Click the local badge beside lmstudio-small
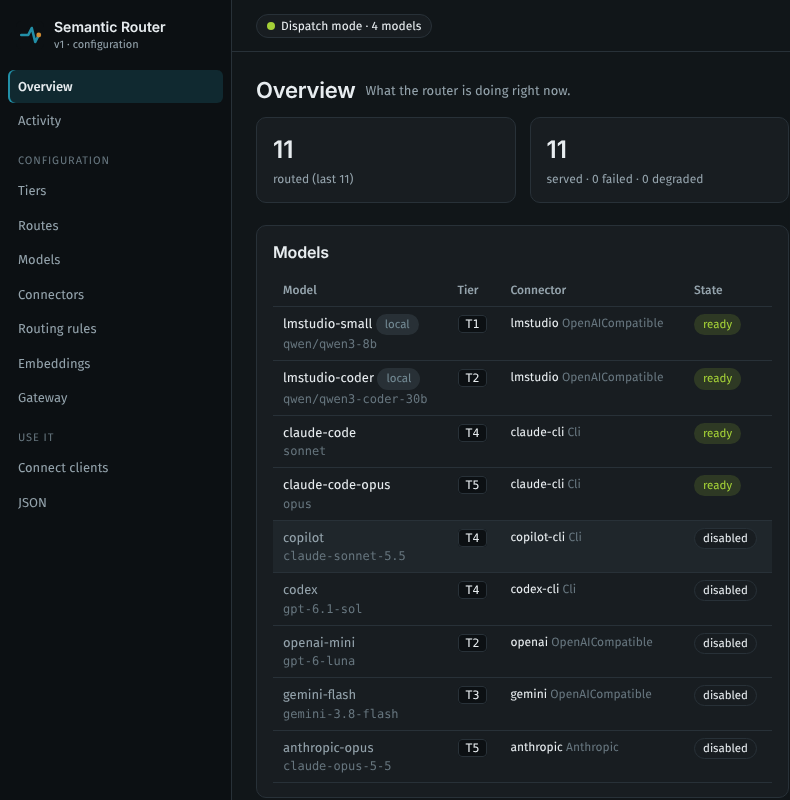 click(x=397, y=324)
